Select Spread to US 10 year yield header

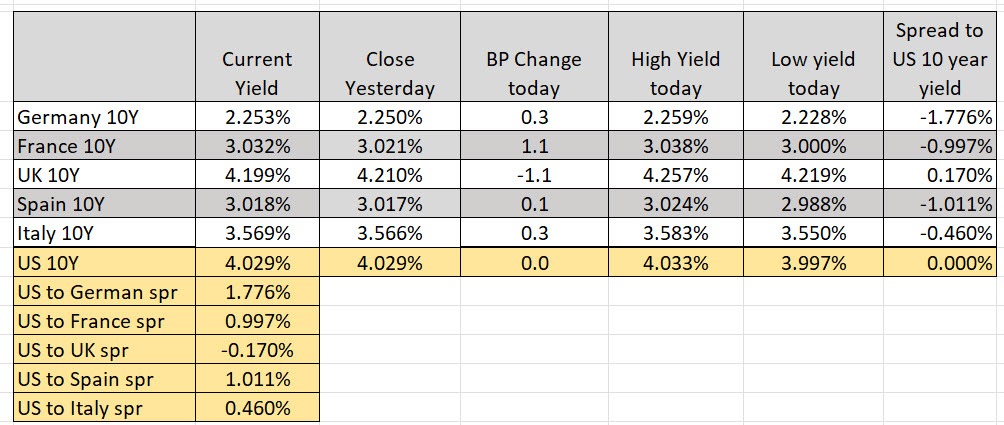pyautogui.click(x=940, y=56)
